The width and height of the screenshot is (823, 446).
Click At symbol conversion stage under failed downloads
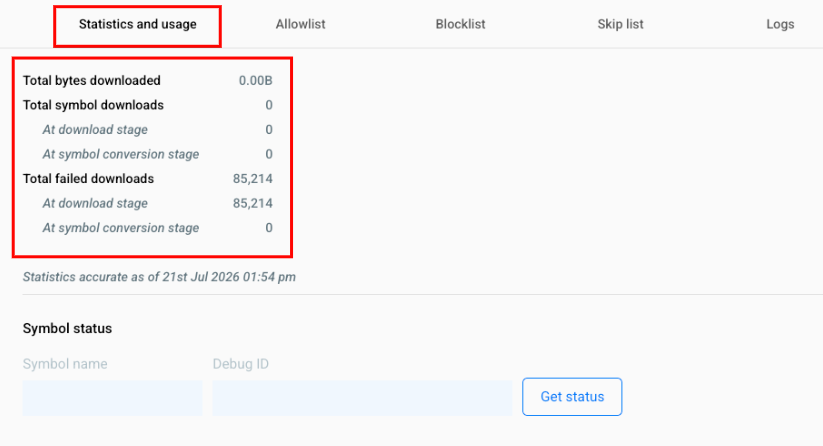tap(121, 228)
